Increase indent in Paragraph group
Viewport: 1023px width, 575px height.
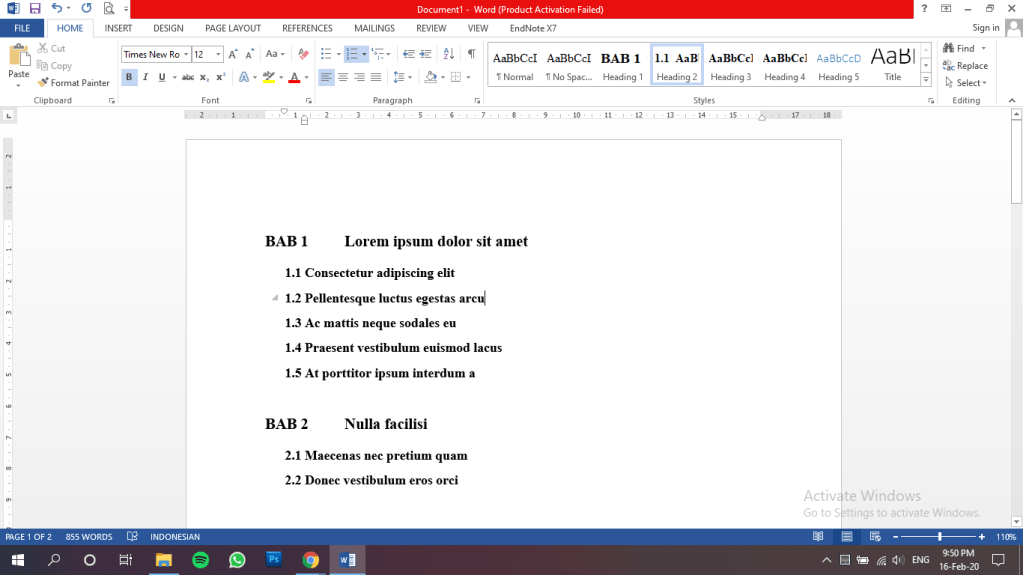point(425,54)
